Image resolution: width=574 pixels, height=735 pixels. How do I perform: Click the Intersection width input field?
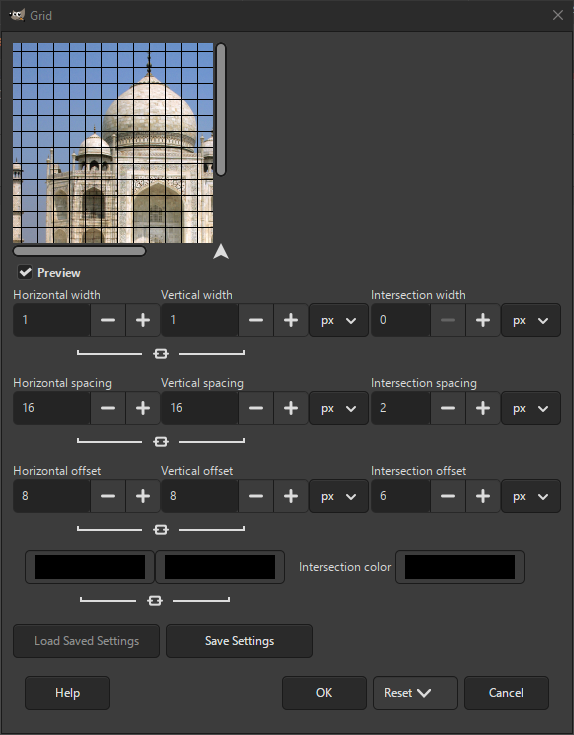401,320
